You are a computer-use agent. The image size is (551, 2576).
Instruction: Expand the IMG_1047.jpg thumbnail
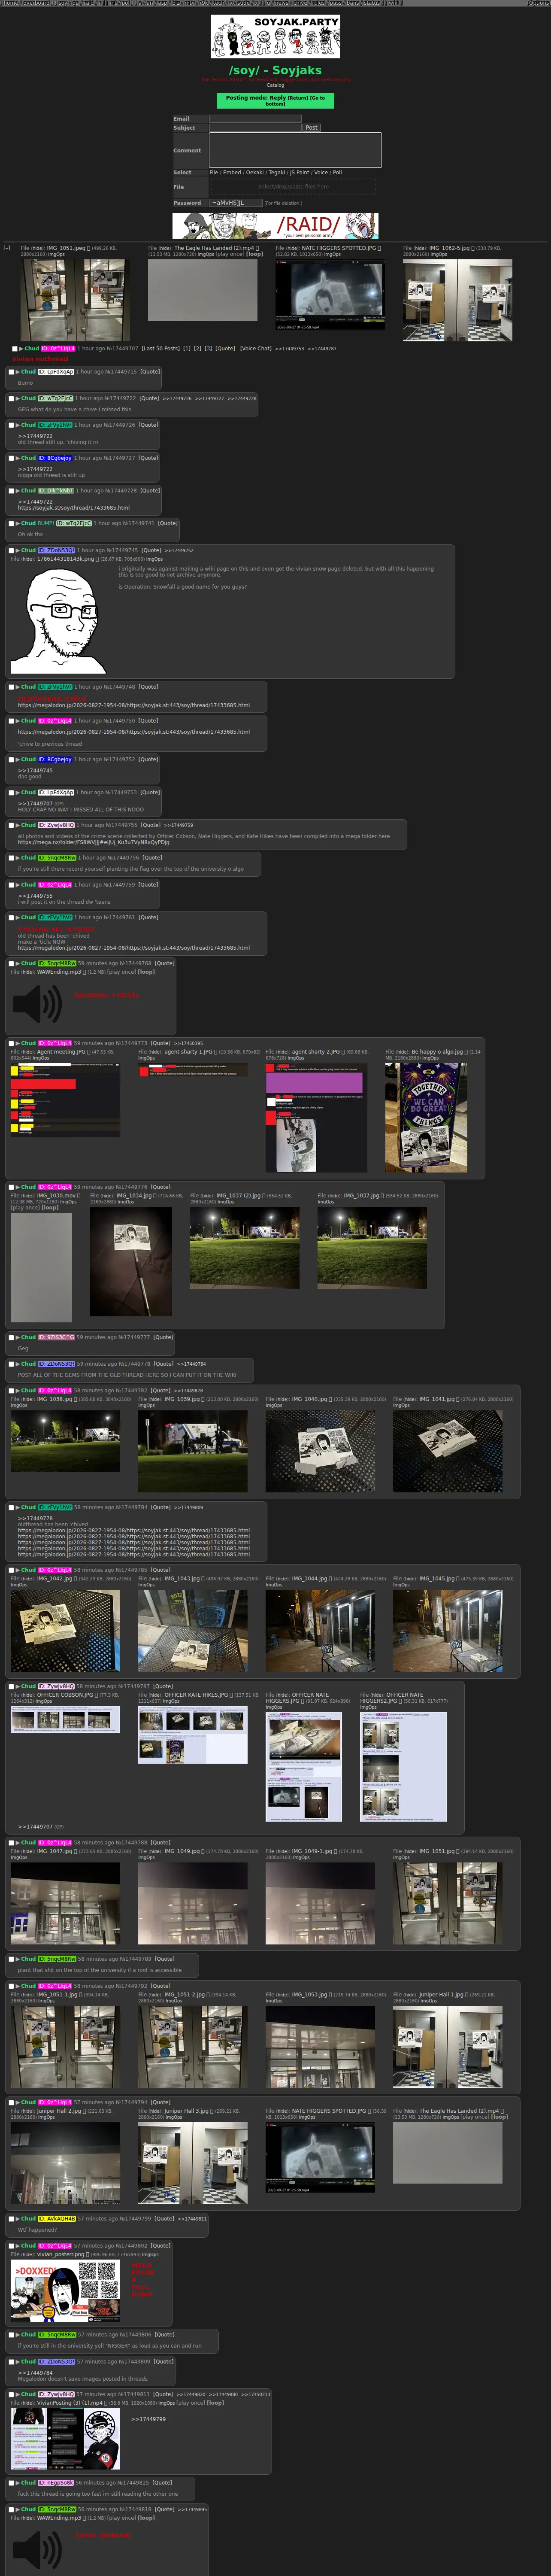(x=65, y=1902)
